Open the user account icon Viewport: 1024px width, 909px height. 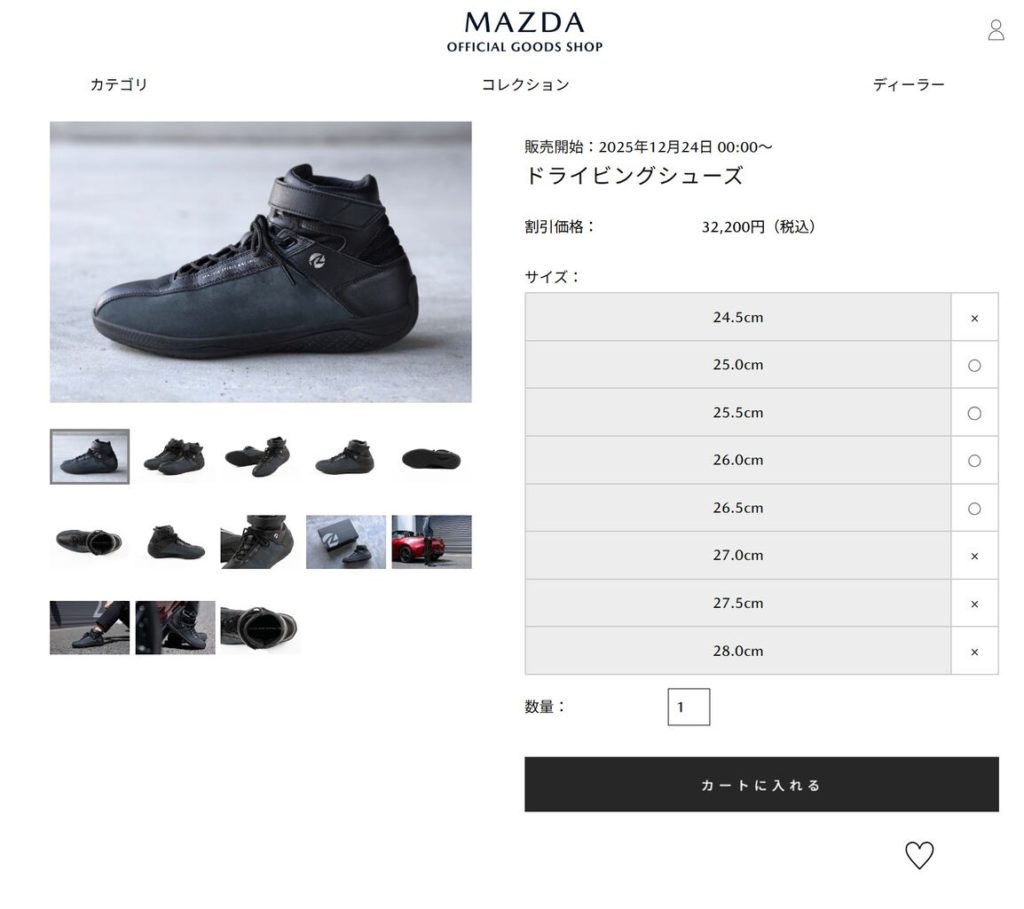996,29
